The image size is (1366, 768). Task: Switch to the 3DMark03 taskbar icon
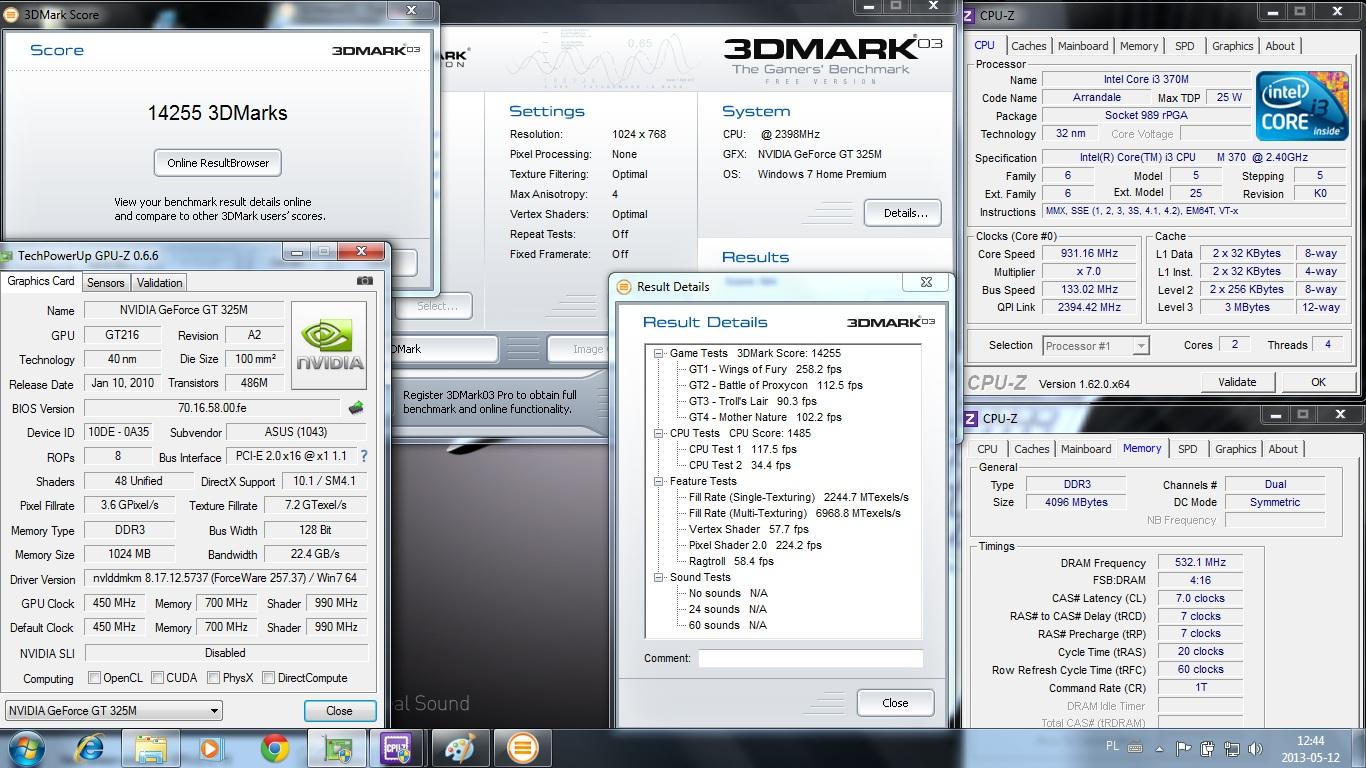coord(522,747)
